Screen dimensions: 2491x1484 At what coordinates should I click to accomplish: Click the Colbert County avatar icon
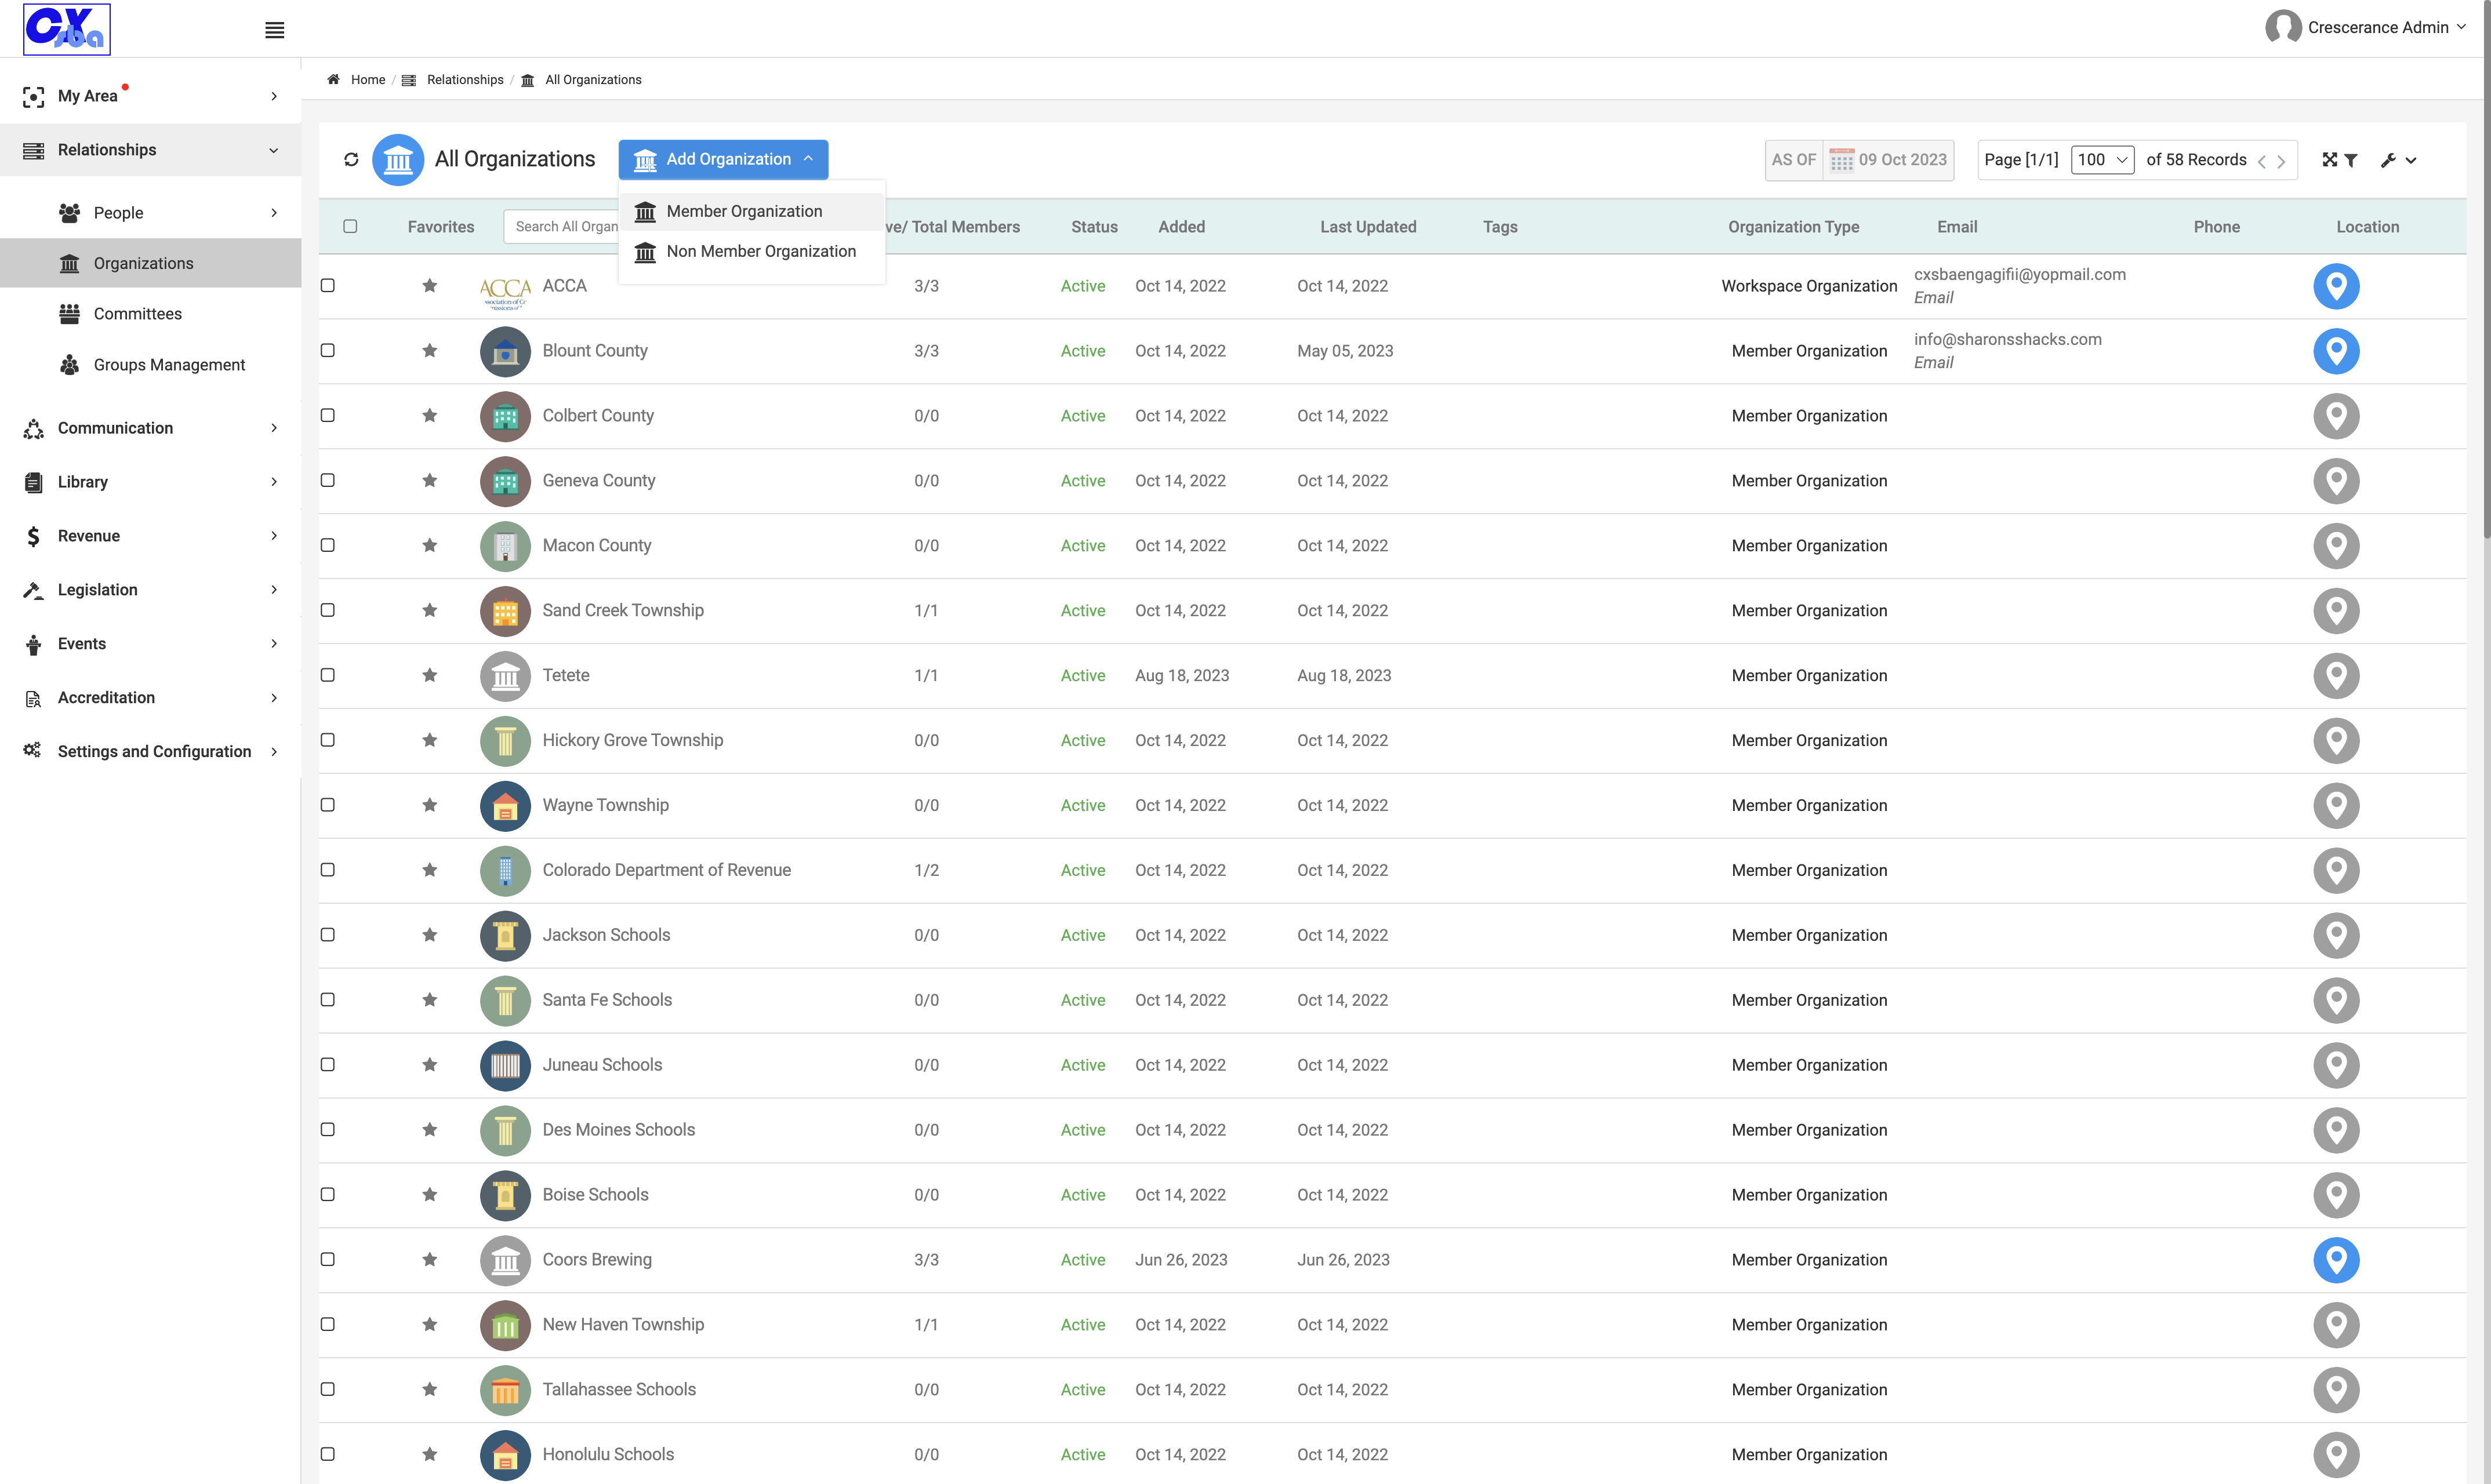pyautogui.click(x=505, y=416)
